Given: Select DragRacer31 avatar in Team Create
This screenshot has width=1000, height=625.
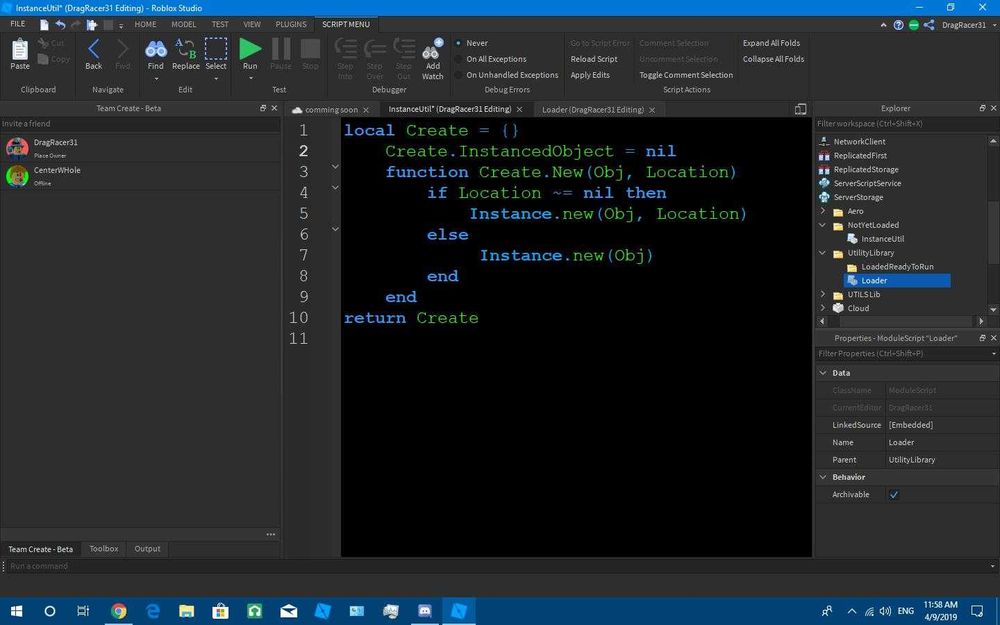Looking at the screenshot, I should (x=17, y=148).
